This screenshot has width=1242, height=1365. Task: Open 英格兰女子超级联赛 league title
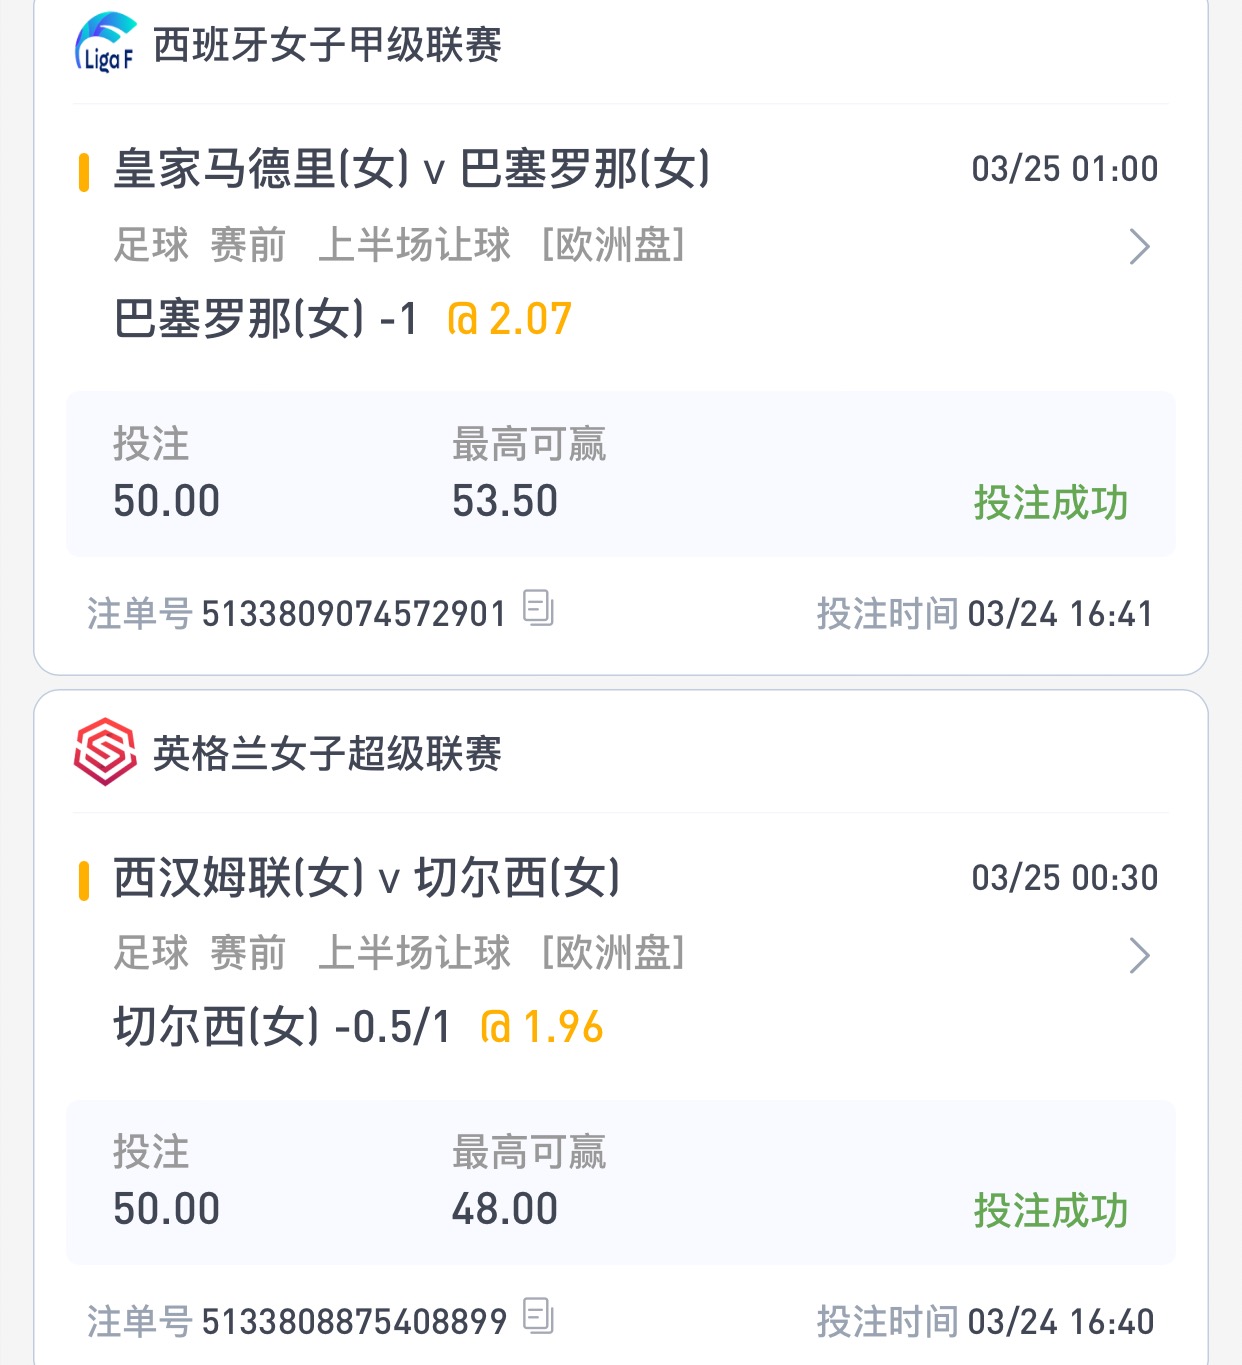(x=327, y=754)
